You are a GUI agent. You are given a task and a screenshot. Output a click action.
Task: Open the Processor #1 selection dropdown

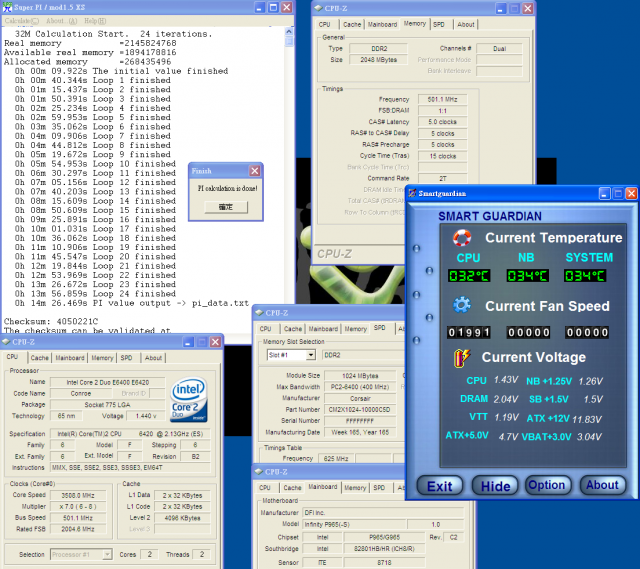tap(107, 554)
